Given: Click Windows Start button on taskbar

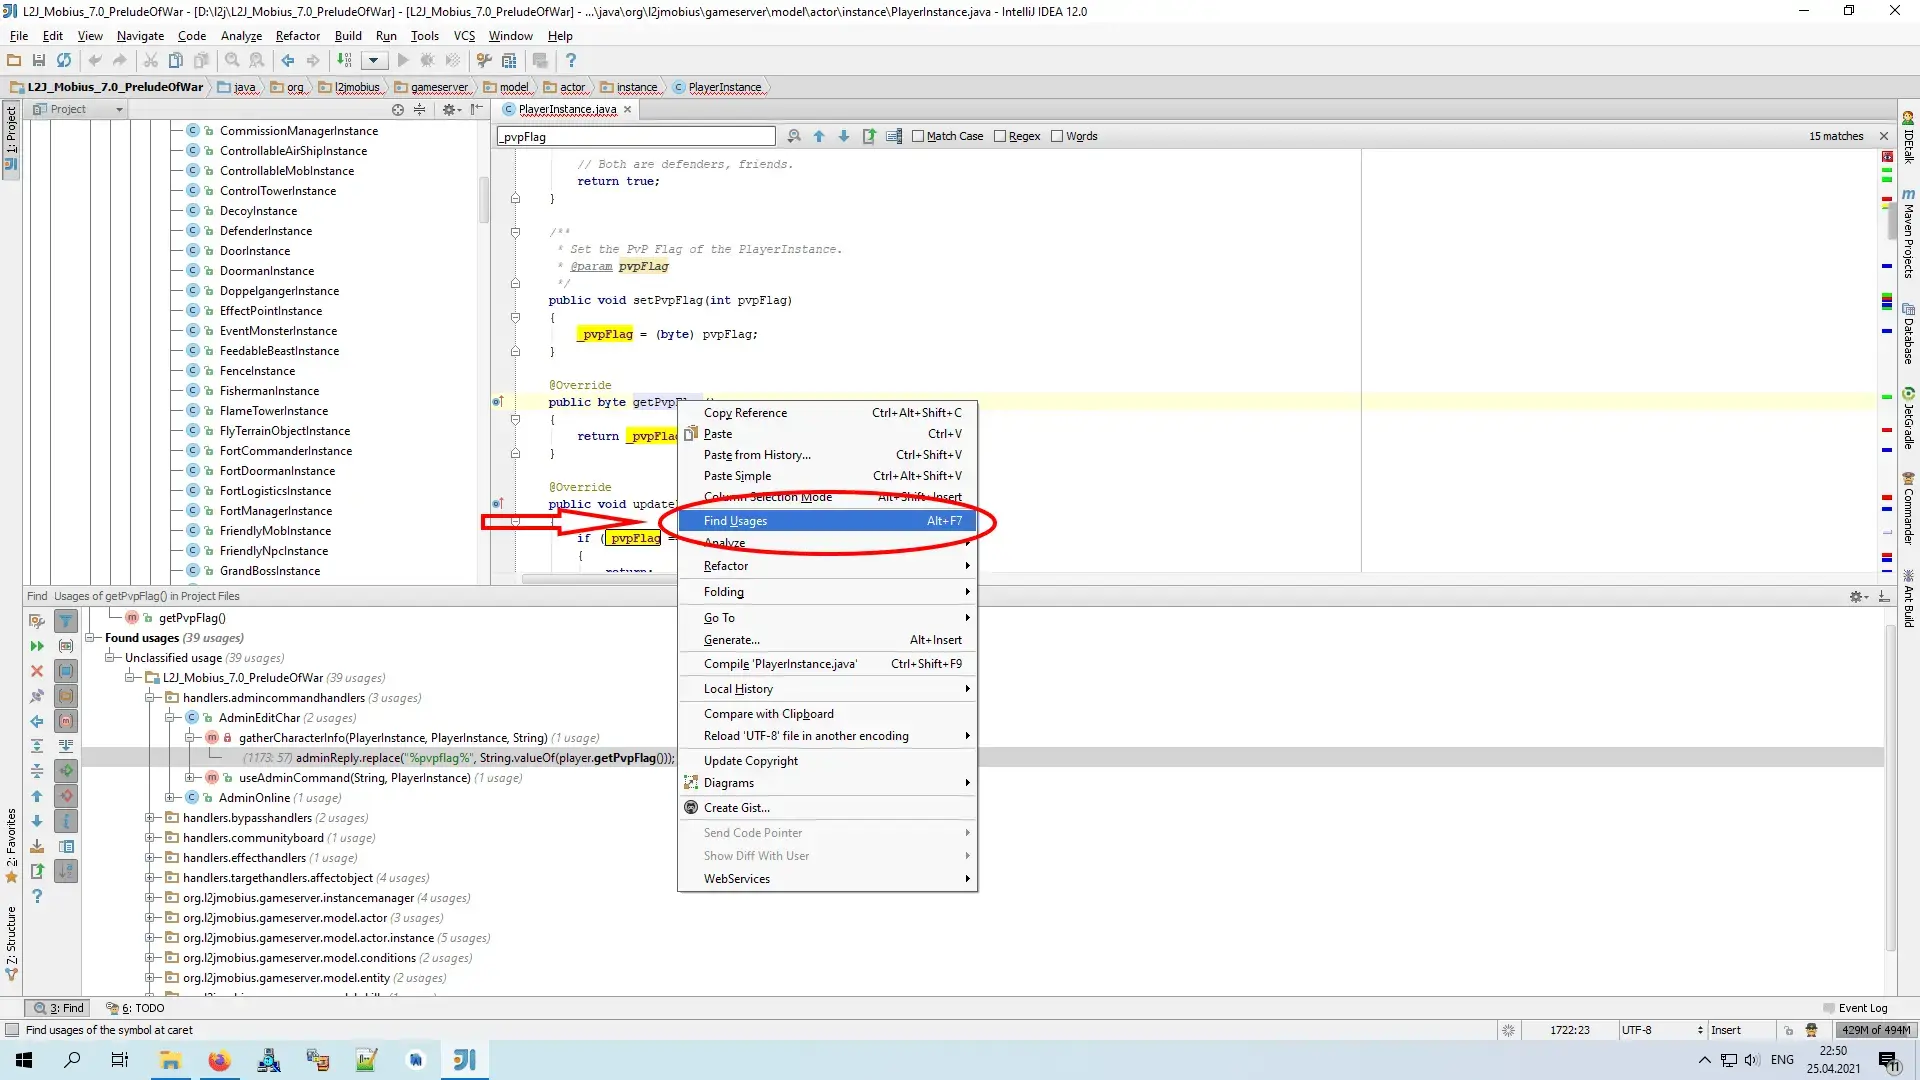Looking at the screenshot, I should pos(24,1060).
